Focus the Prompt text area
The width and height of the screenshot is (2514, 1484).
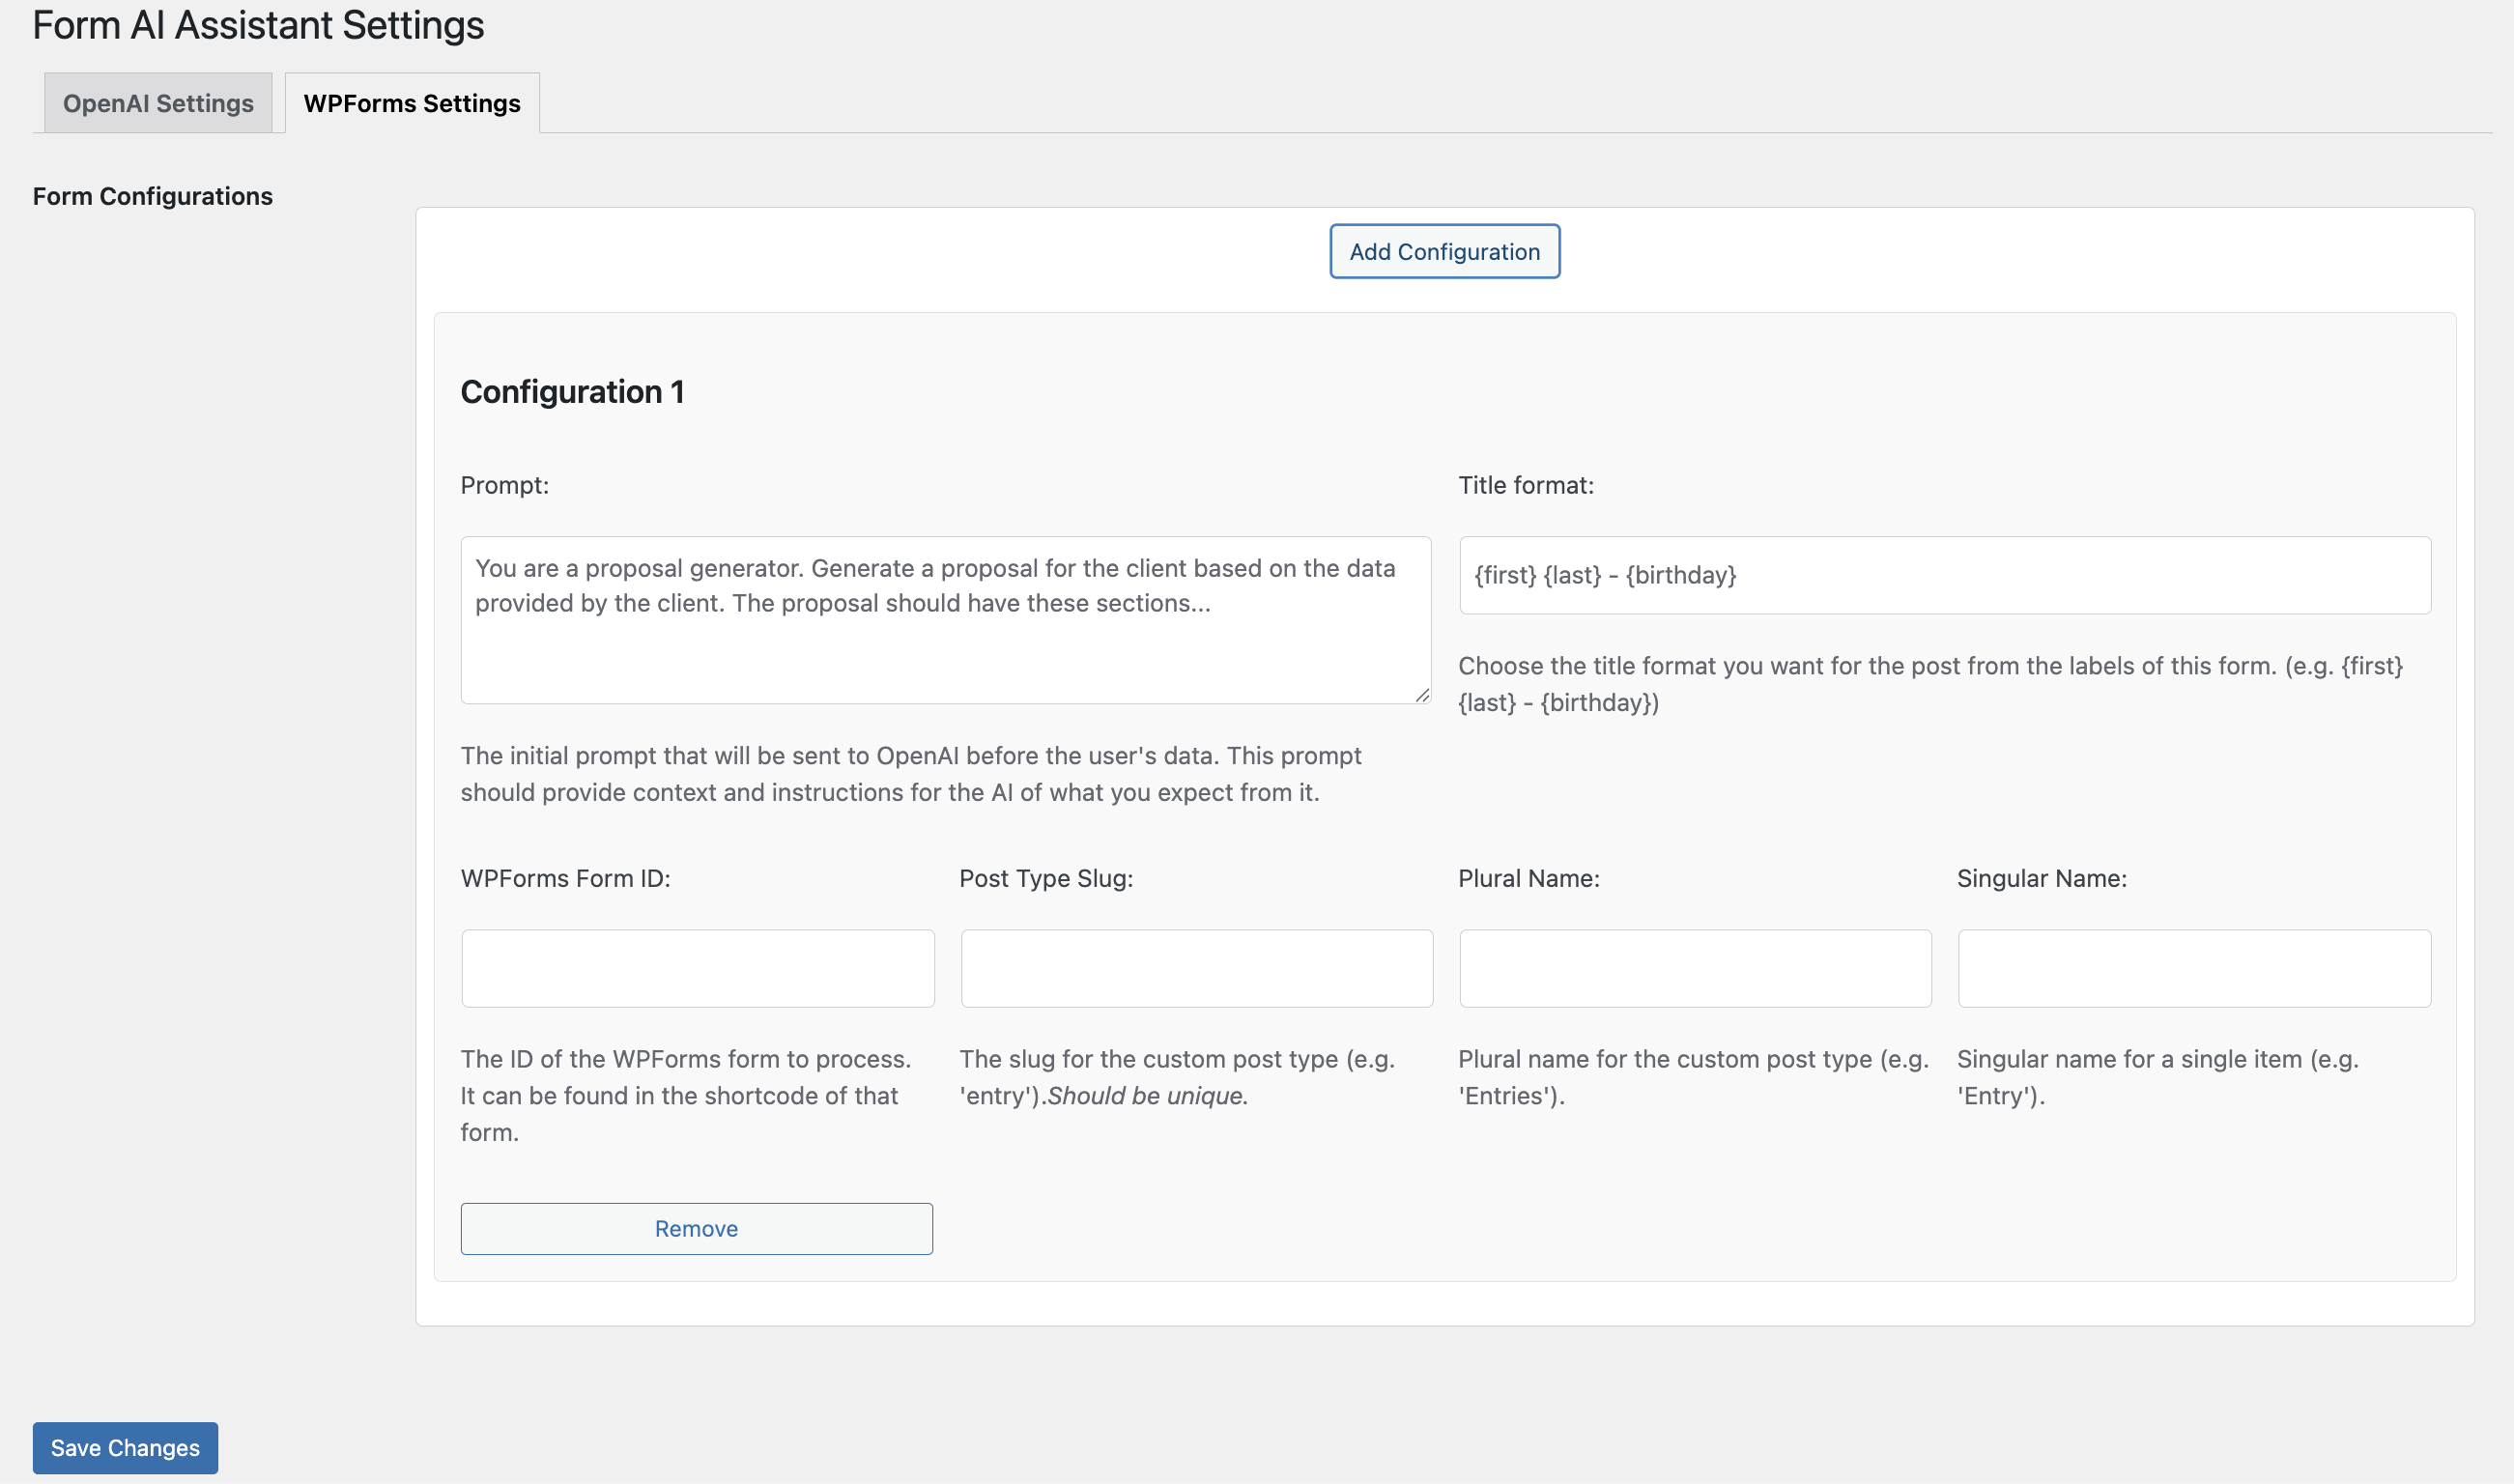(945, 620)
